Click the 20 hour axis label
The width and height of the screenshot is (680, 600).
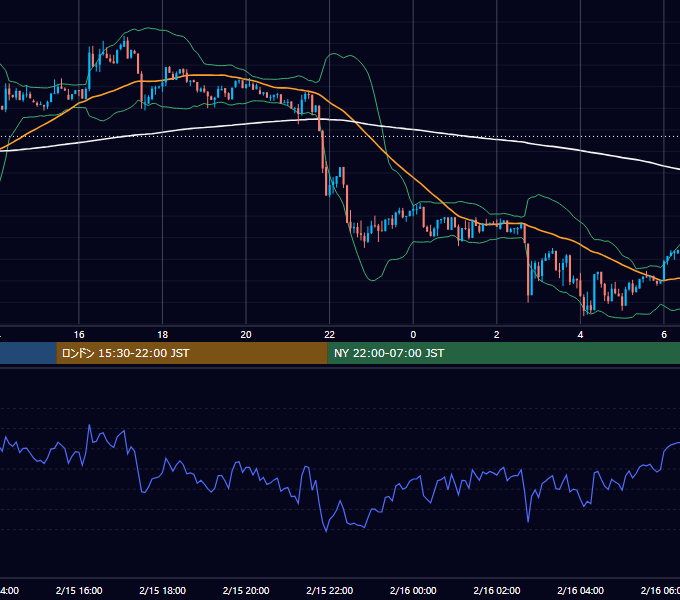click(246, 335)
